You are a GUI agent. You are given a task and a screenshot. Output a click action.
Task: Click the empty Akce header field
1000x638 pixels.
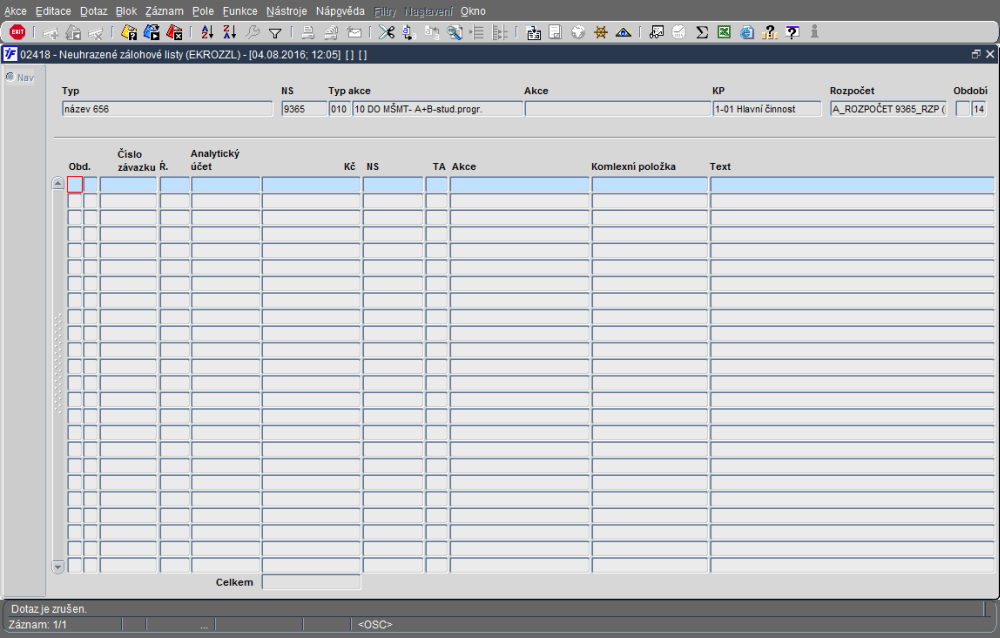click(x=617, y=109)
